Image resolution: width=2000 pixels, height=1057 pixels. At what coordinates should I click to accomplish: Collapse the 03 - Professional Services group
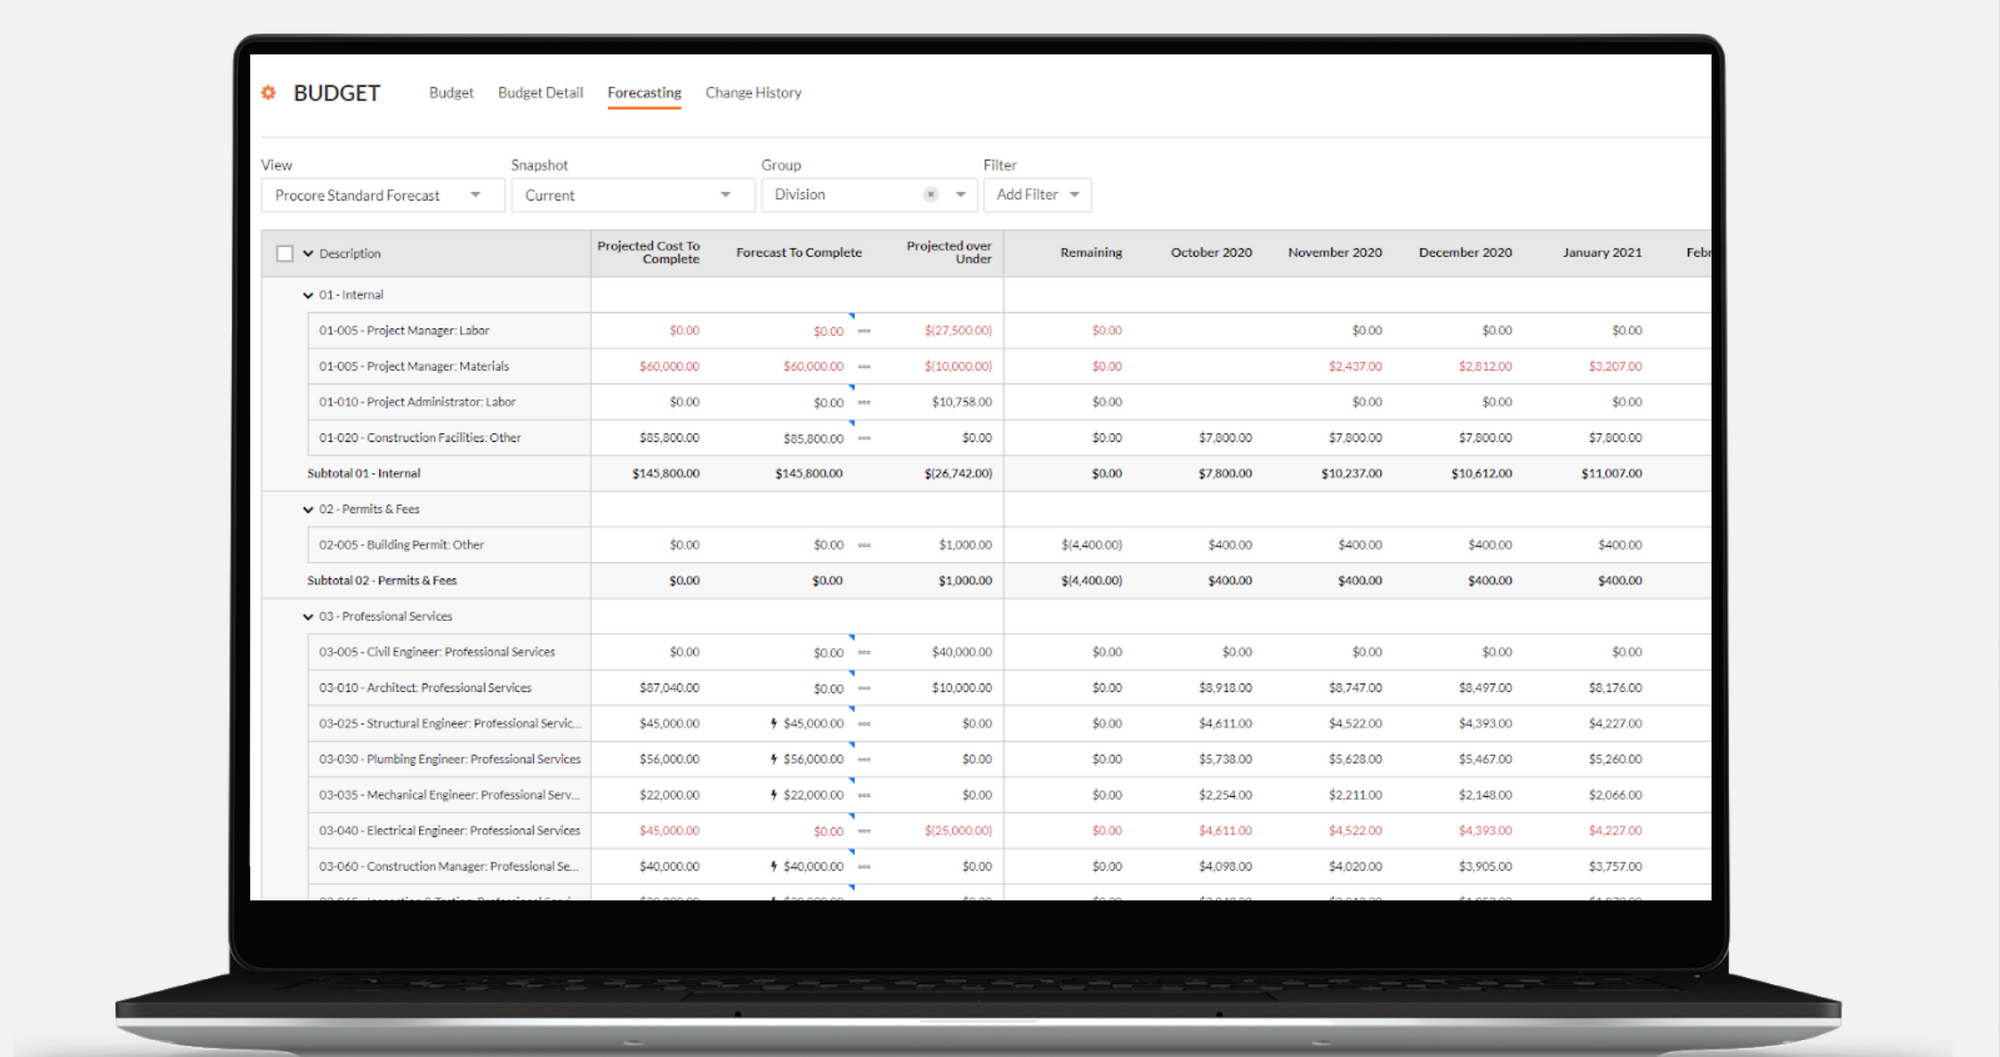coord(308,617)
